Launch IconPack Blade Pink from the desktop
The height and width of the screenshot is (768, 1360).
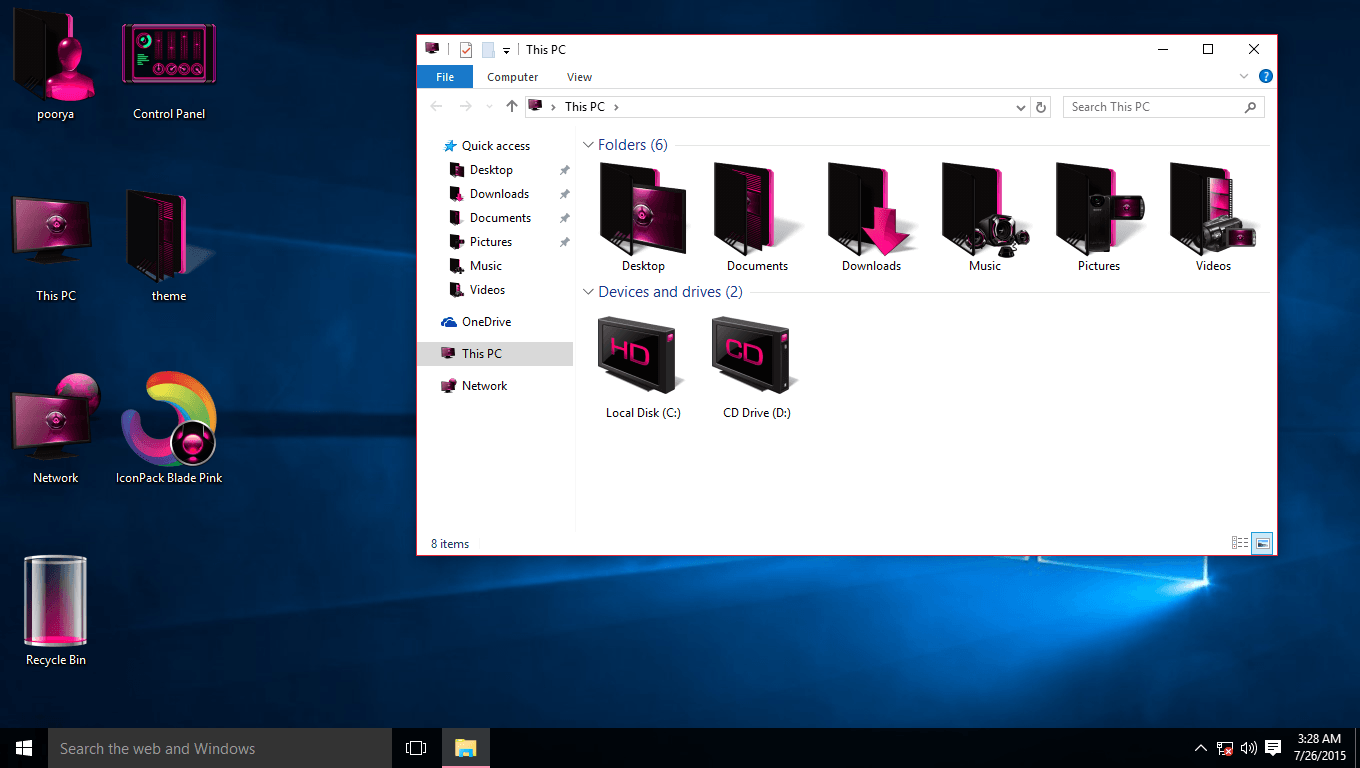(x=168, y=425)
